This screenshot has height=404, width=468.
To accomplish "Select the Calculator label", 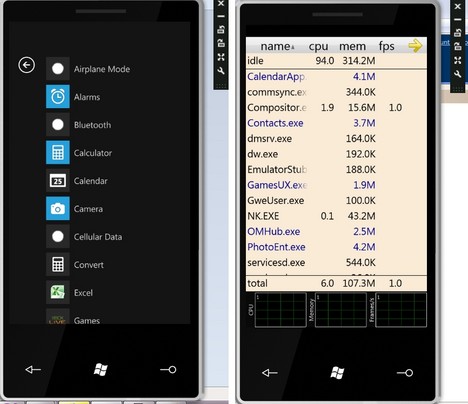I will coord(93,153).
